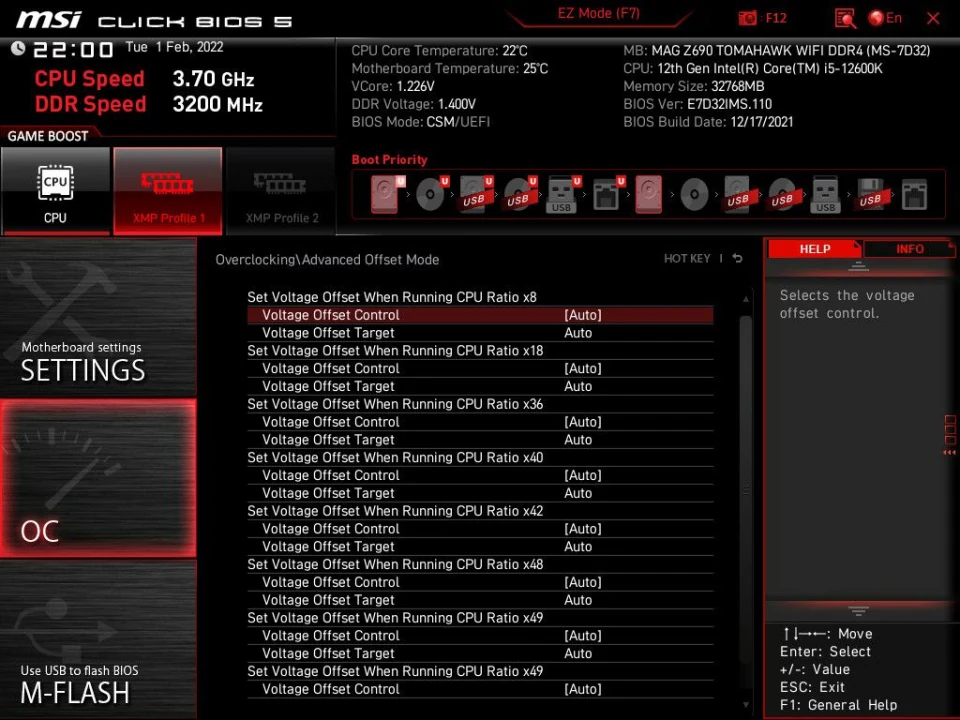Open Voltage Offset Control dropdown for Ratio x42
This screenshot has width=960, height=720.
click(x=480, y=528)
